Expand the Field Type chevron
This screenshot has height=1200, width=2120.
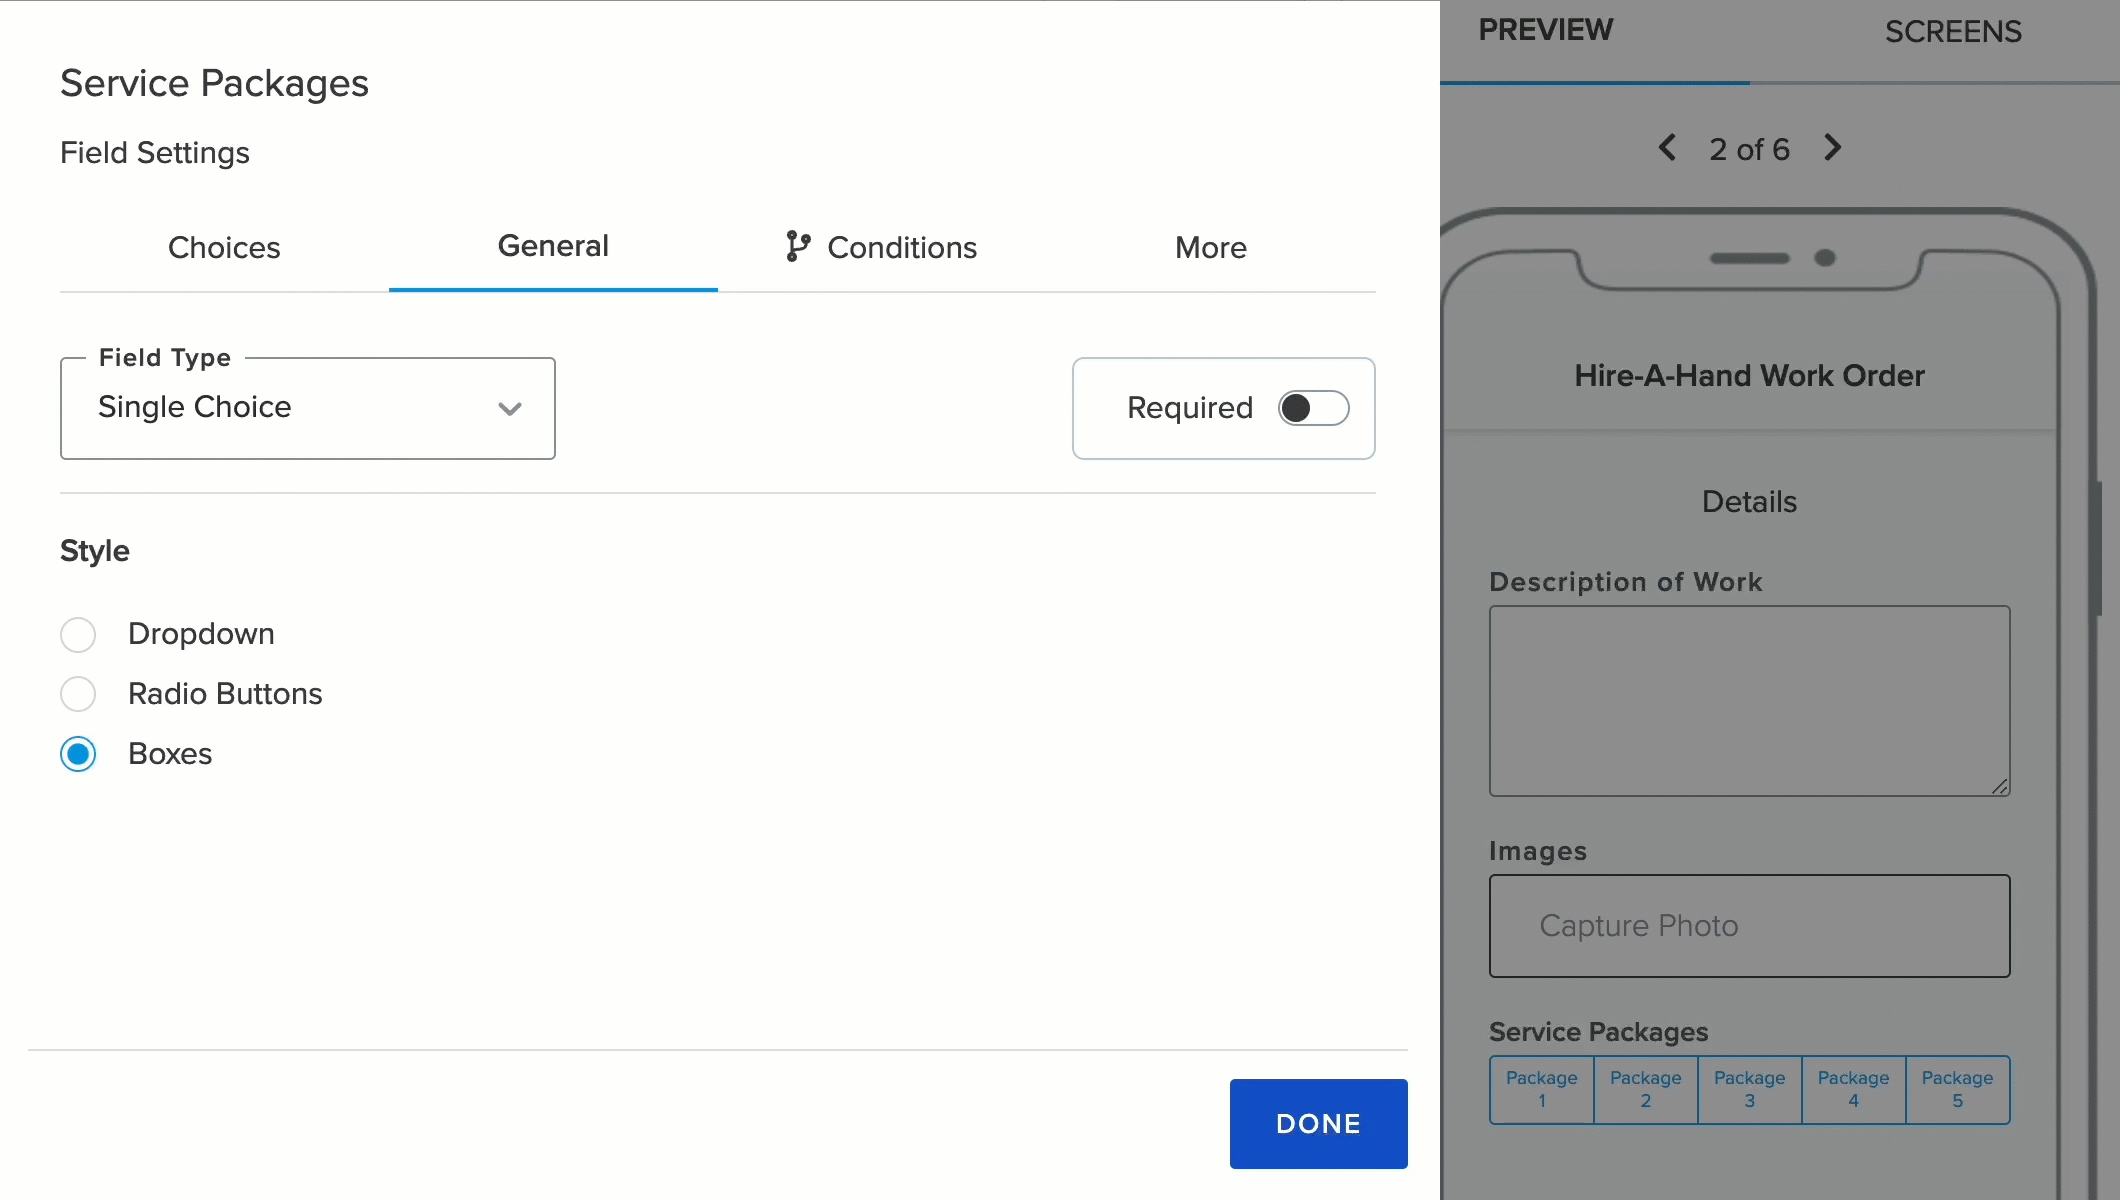510,410
